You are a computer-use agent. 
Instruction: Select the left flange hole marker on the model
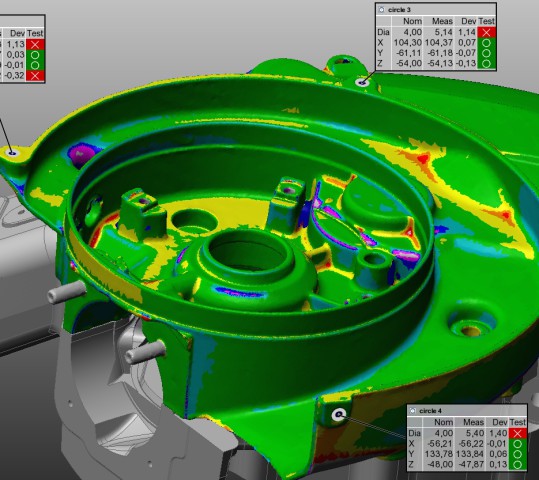click(12, 153)
